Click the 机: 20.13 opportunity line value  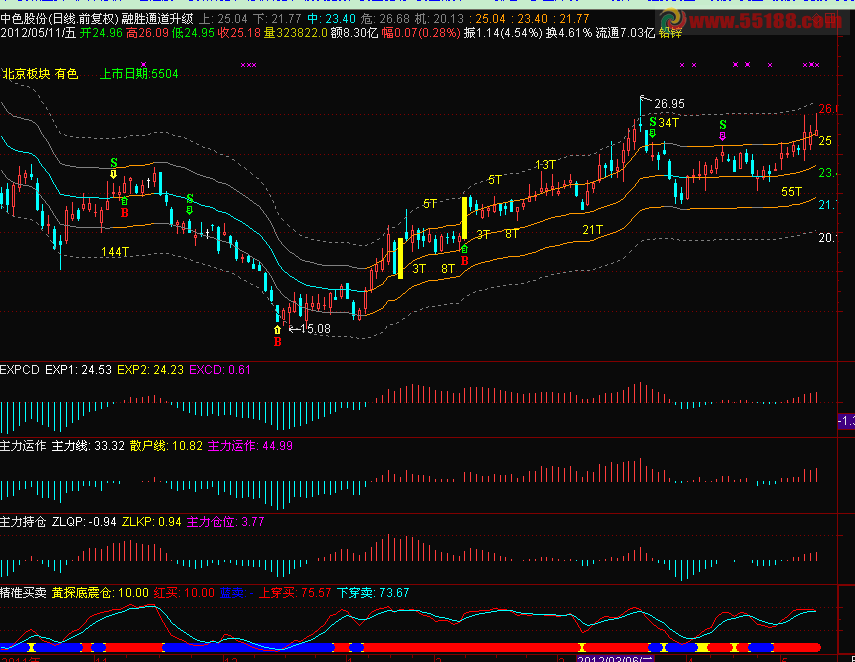coord(439,19)
